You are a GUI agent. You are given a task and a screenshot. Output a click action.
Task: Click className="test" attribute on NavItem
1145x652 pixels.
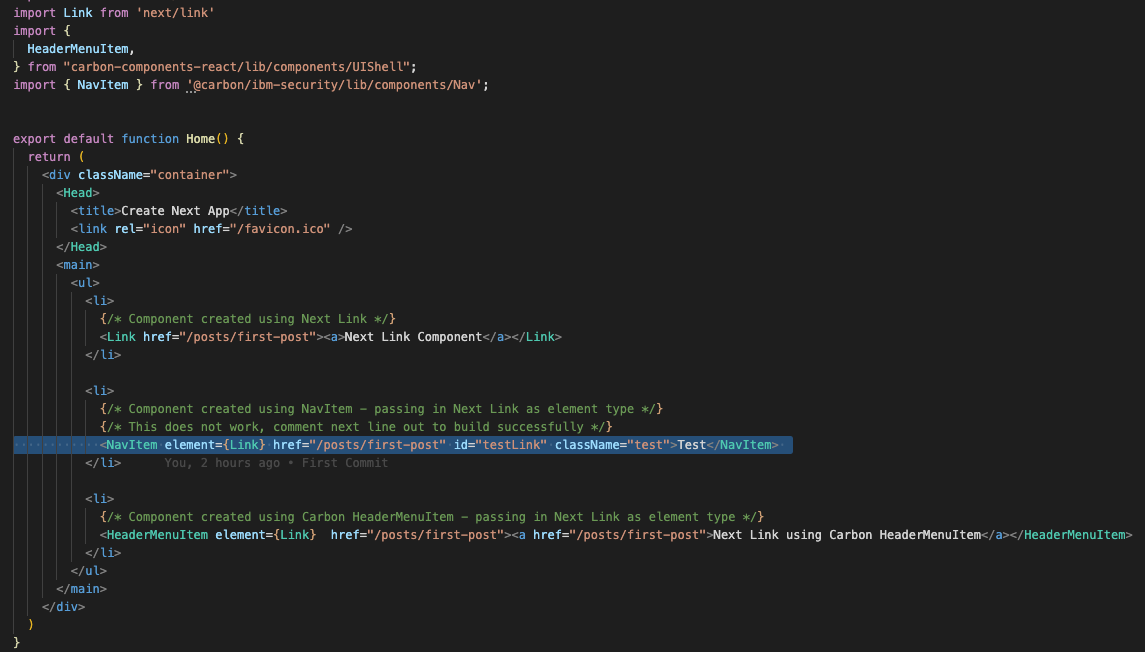(613, 445)
